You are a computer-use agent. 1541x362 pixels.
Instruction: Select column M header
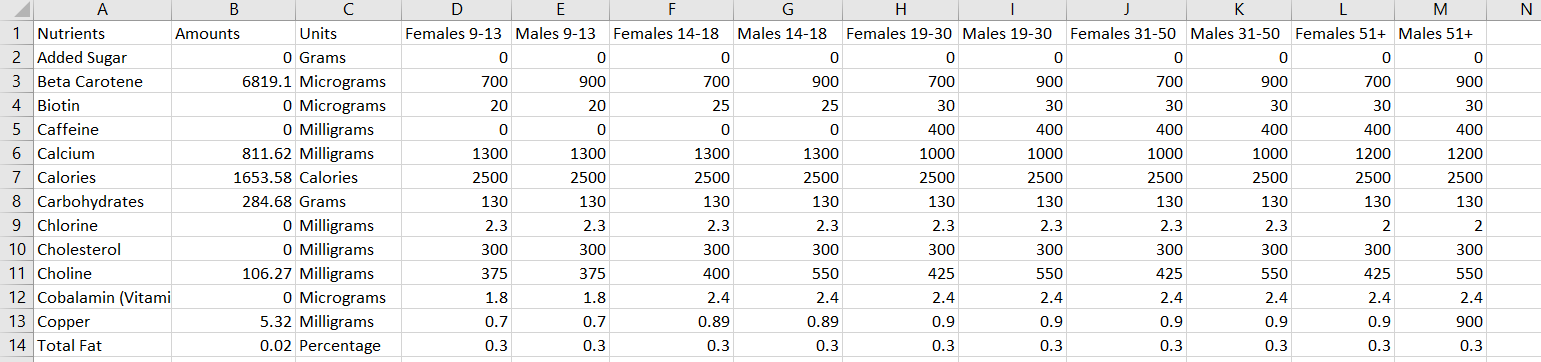pyautogui.click(x=1441, y=10)
